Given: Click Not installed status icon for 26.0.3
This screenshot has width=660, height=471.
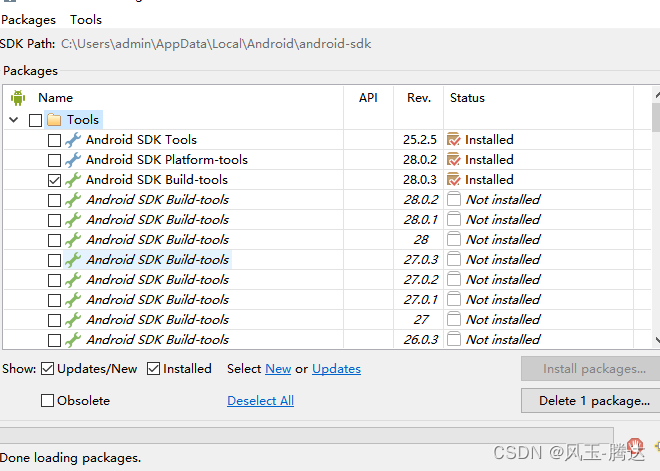Looking at the screenshot, I should coord(453,339).
